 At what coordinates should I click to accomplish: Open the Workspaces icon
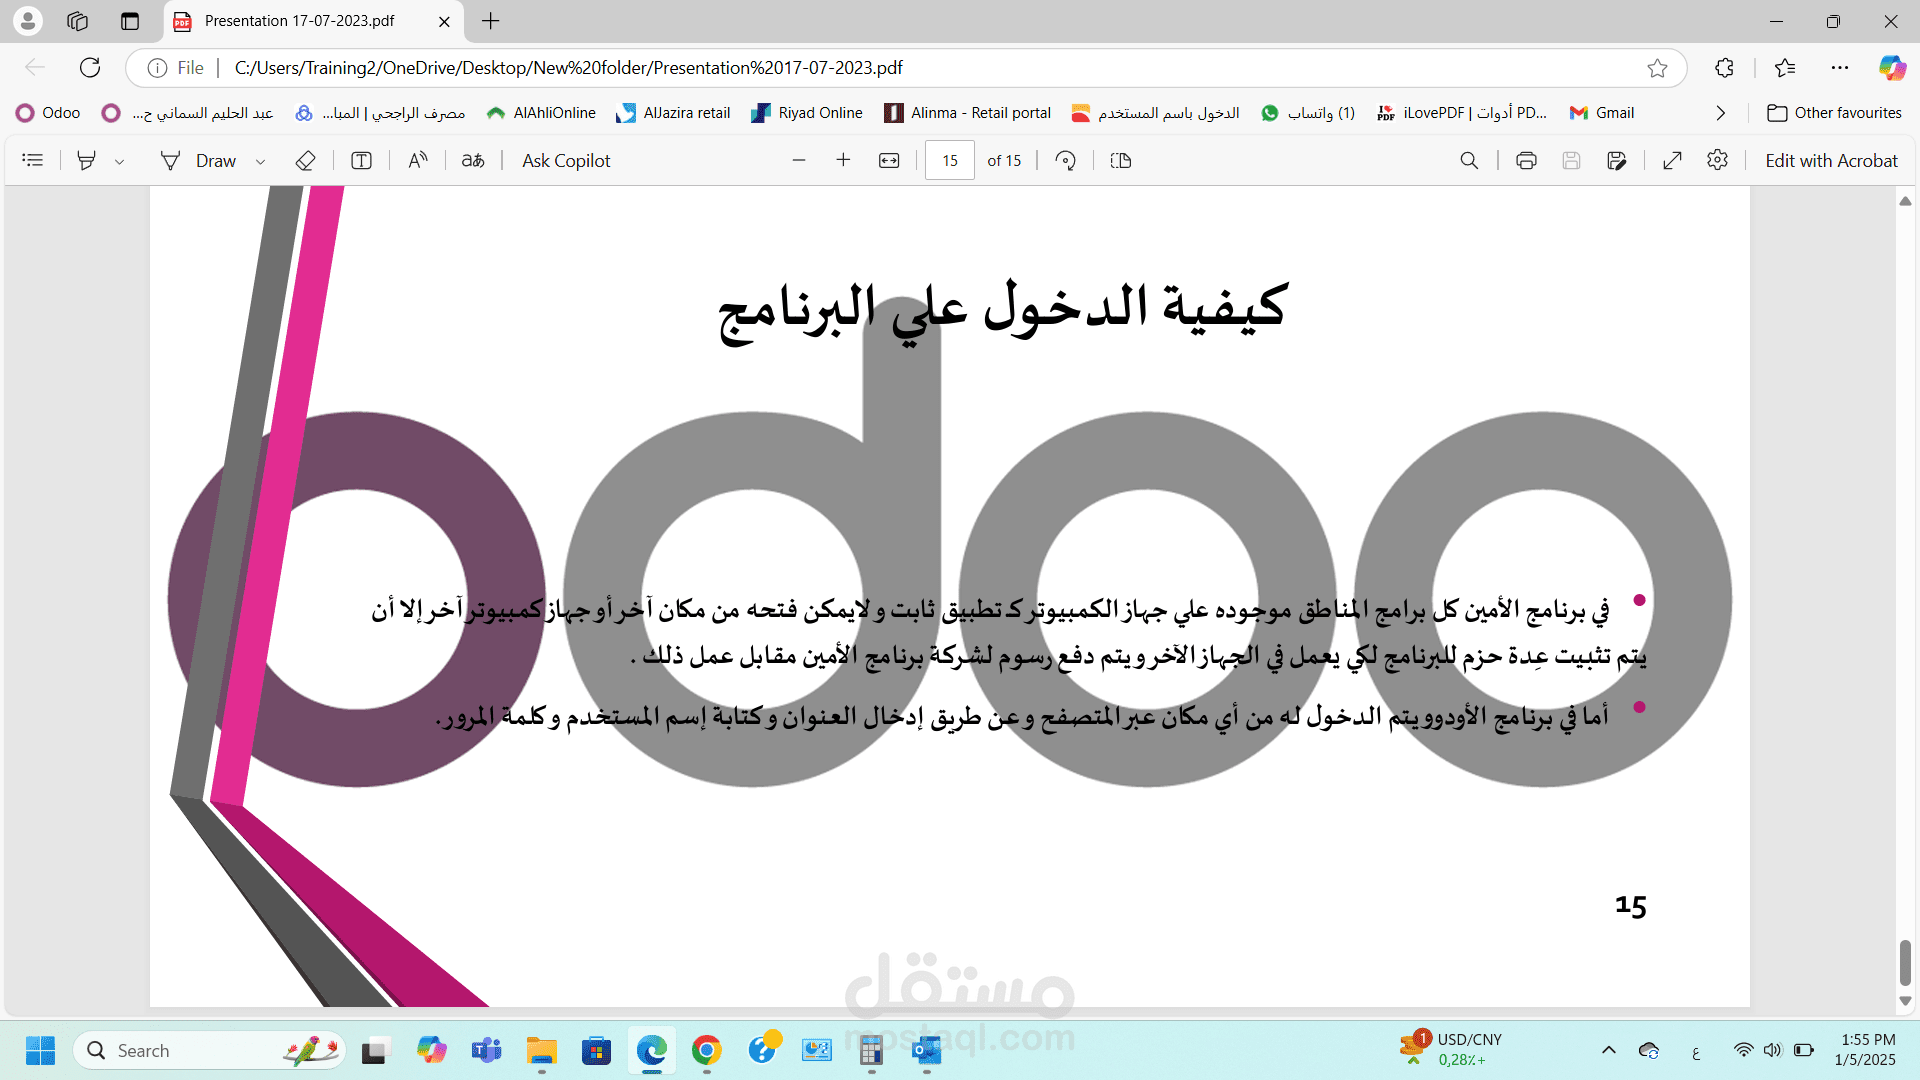click(x=77, y=21)
